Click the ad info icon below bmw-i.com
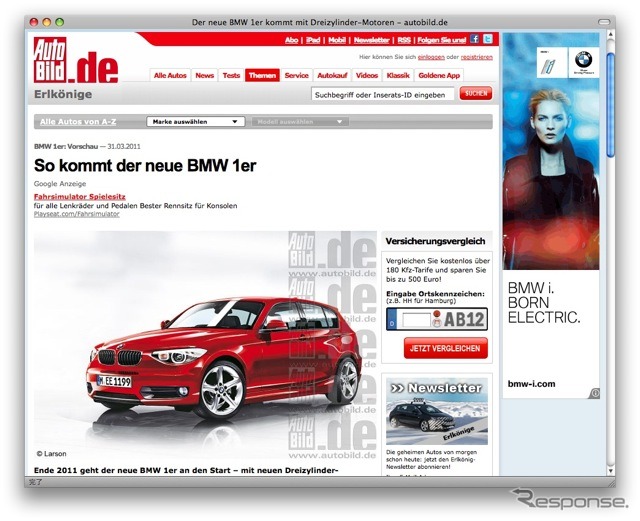Screen dimensions: 640x521 pos(594,393)
